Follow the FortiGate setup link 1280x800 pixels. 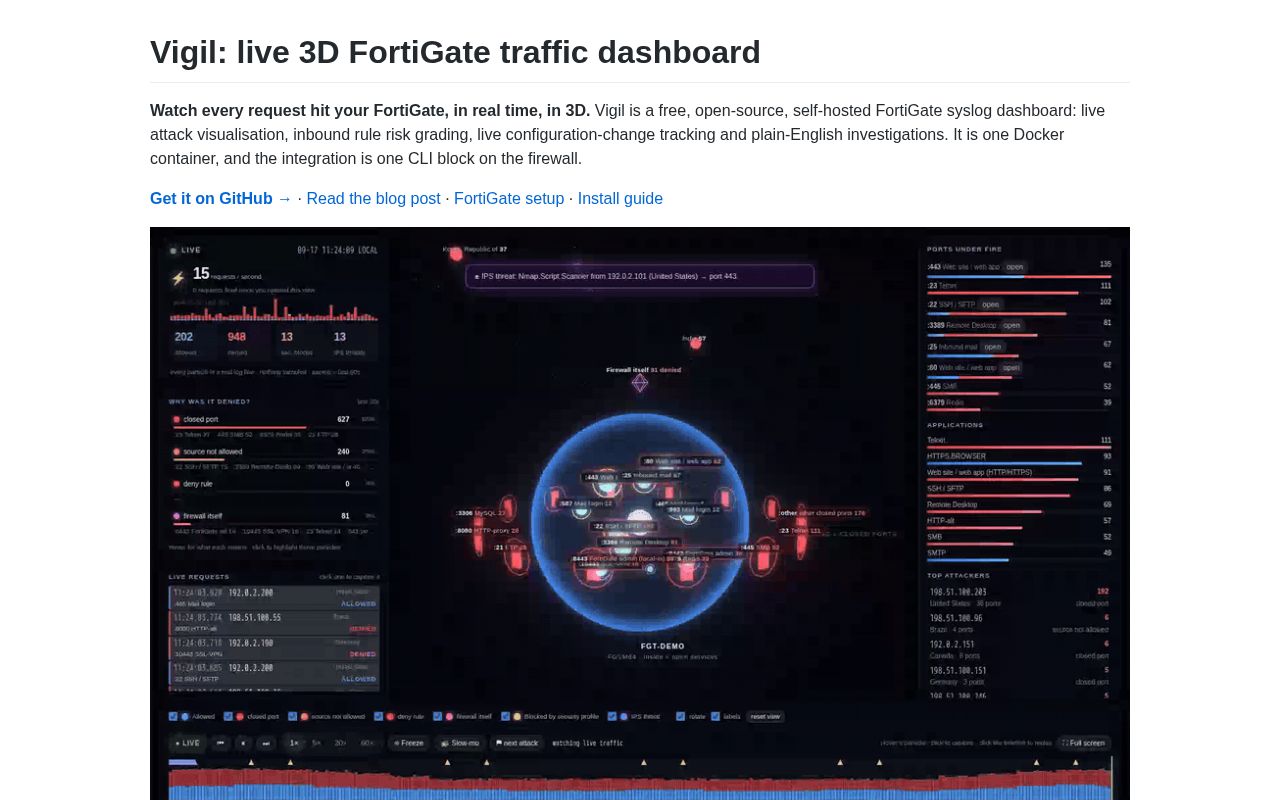click(509, 199)
